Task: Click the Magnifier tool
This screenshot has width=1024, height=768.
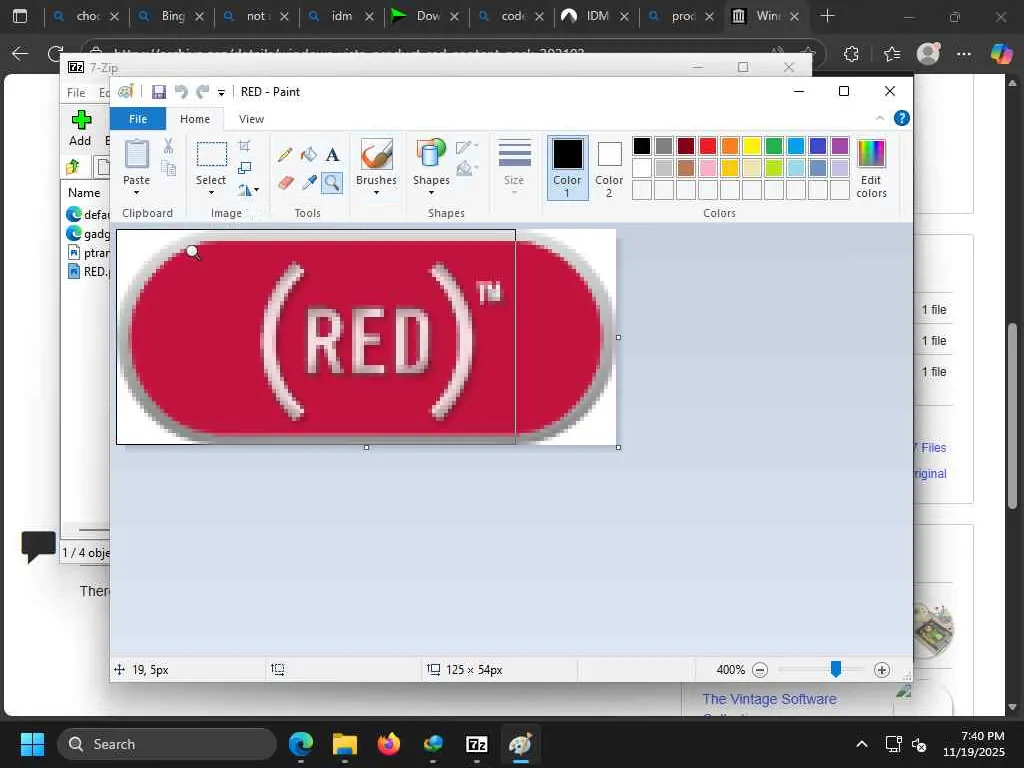Action: click(x=332, y=182)
